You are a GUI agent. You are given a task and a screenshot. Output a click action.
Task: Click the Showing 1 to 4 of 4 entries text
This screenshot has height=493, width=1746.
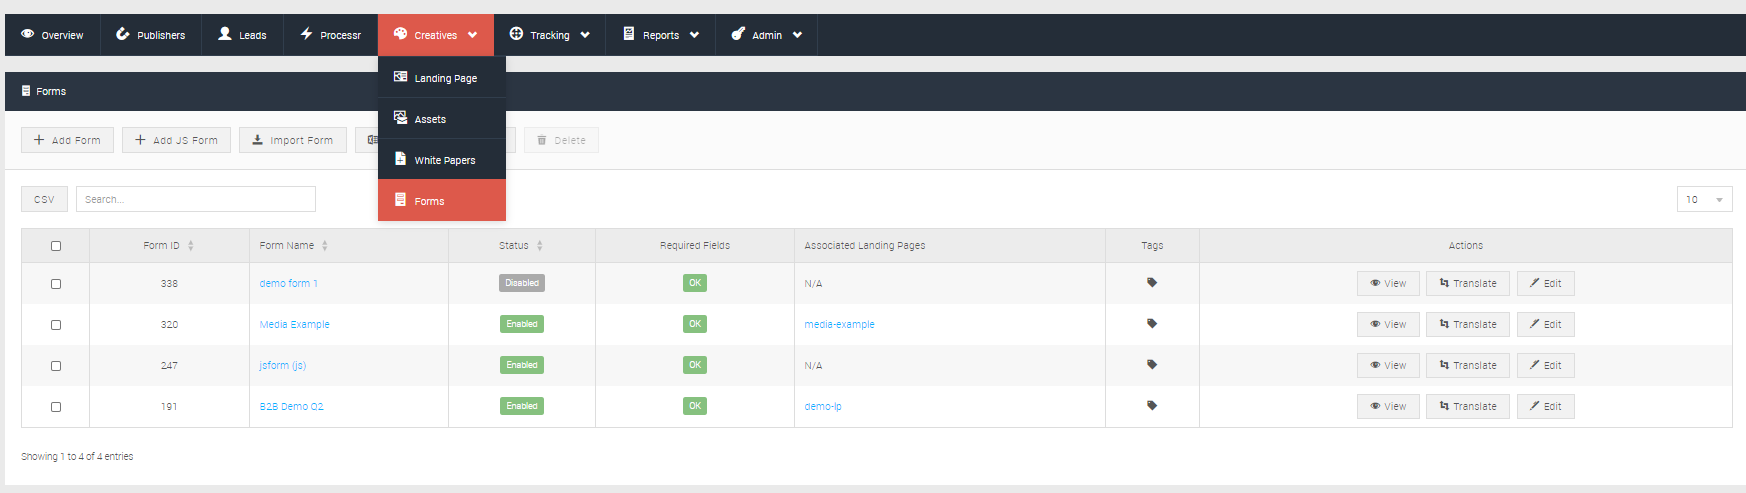pyautogui.click(x=77, y=456)
